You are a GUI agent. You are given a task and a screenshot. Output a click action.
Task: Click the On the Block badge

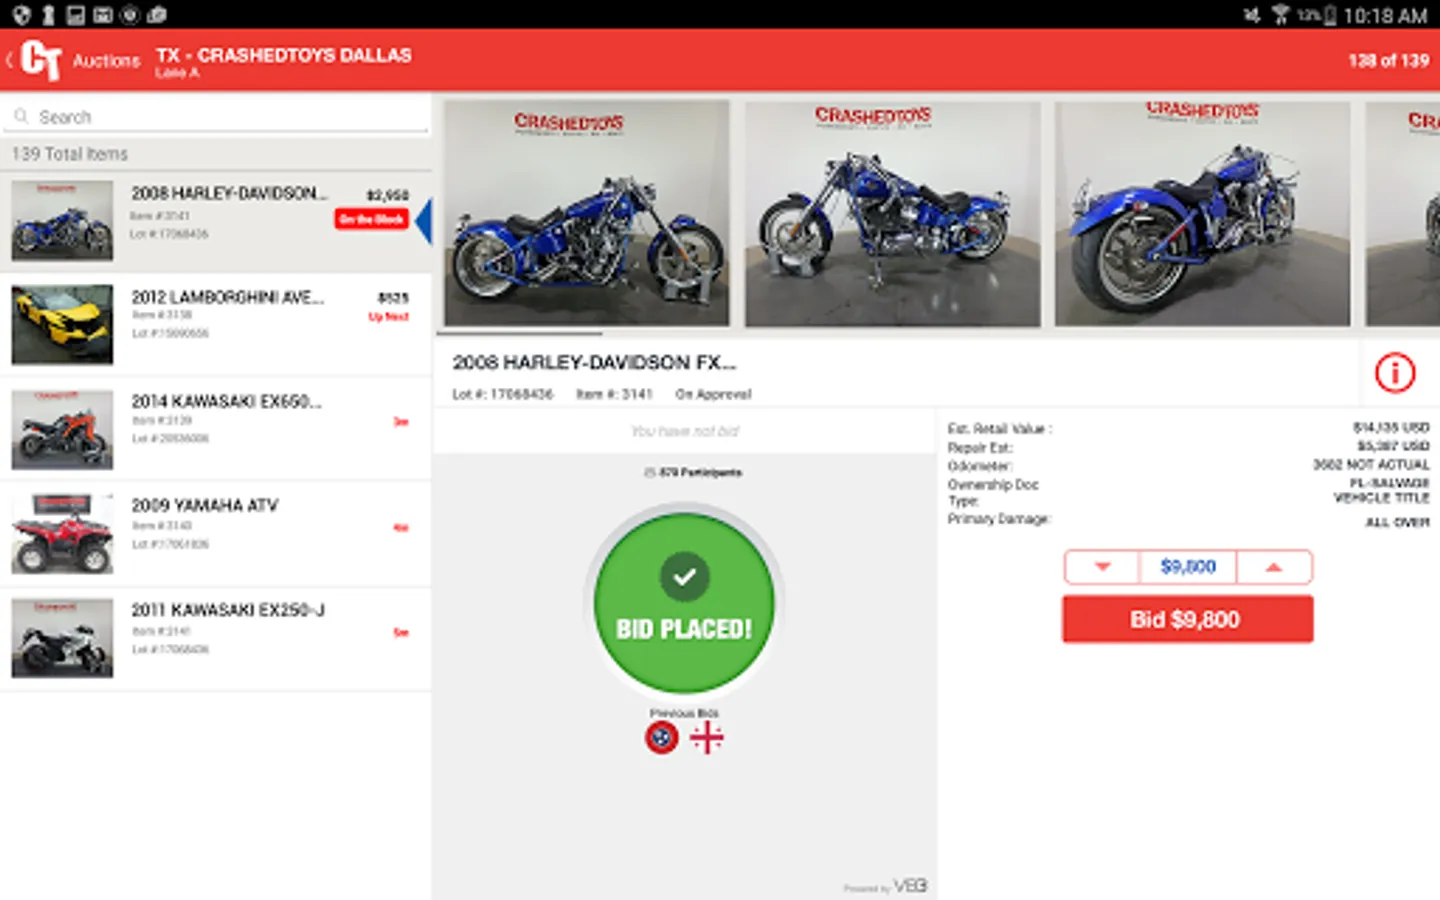(x=371, y=219)
